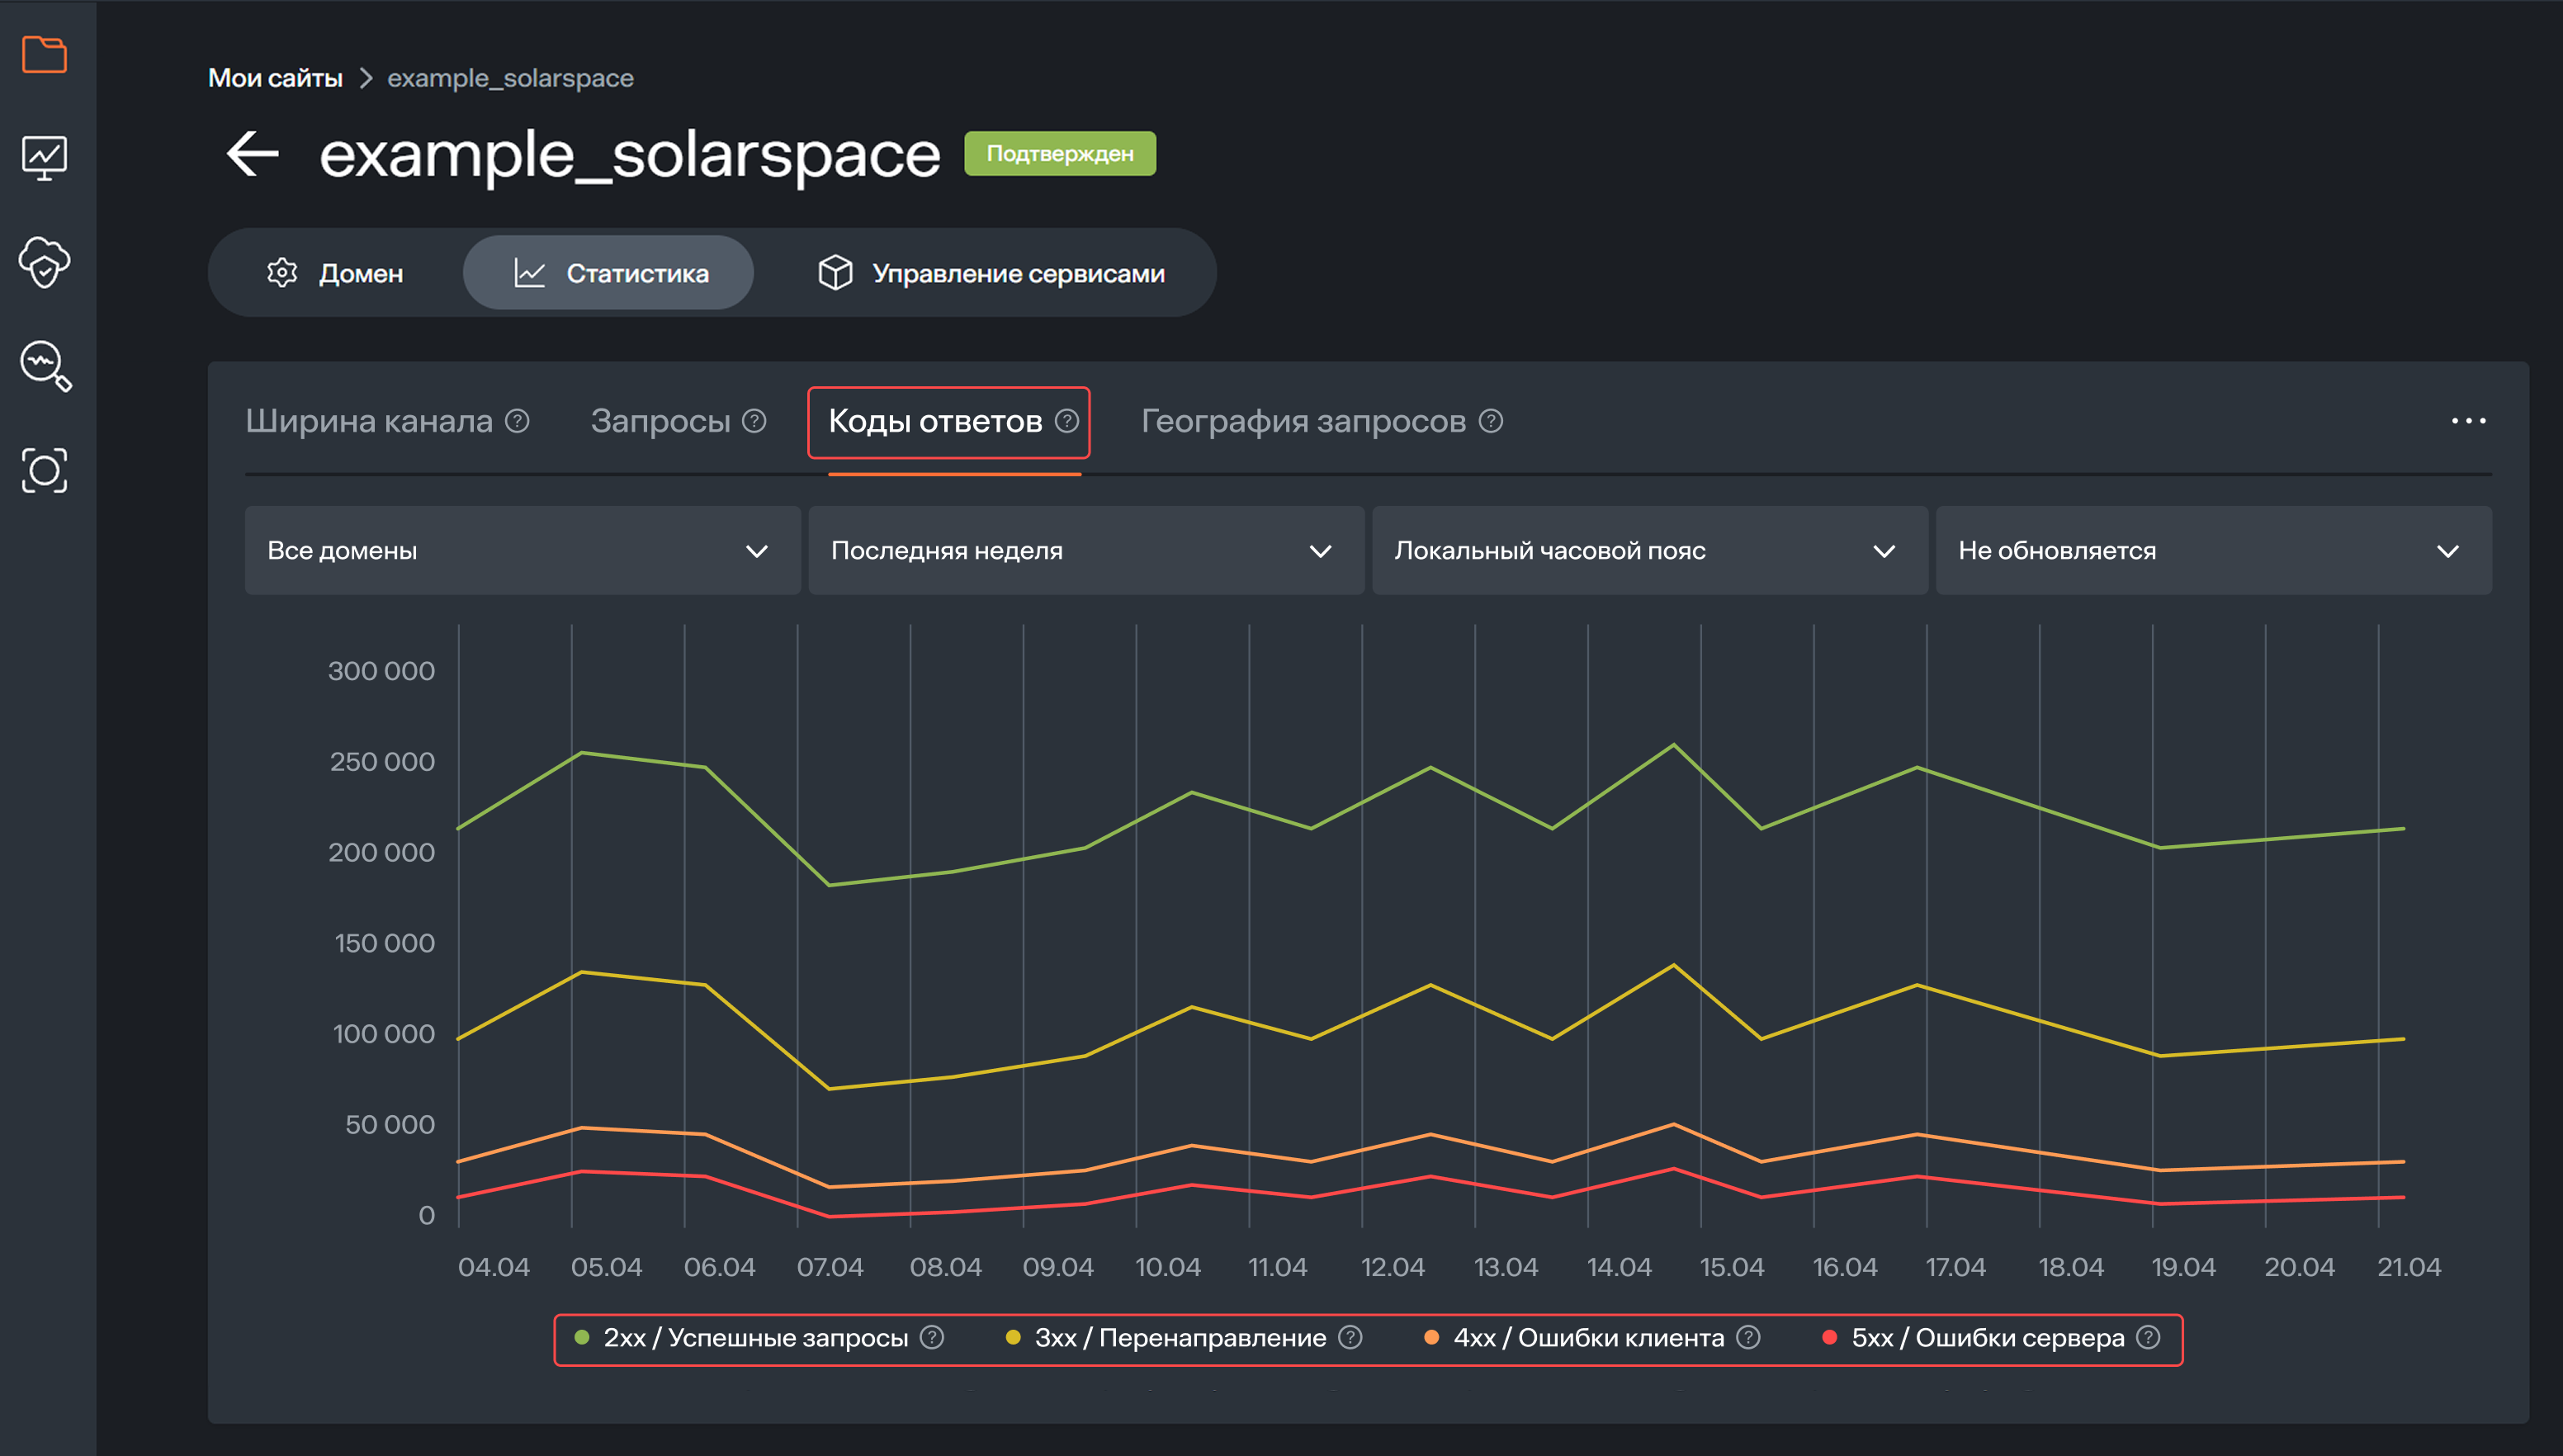Click the orange 4xx legend color dot
Viewport: 2563px width, 1456px height.
(1431, 1338)
